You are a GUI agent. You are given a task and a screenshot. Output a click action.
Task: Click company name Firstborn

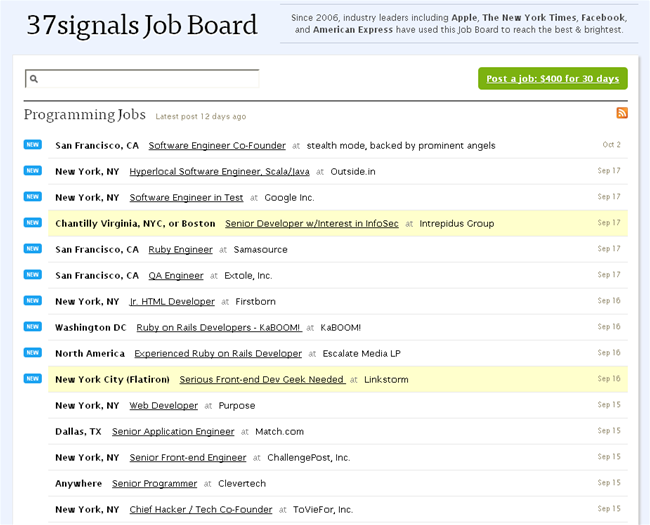point(255,301)
